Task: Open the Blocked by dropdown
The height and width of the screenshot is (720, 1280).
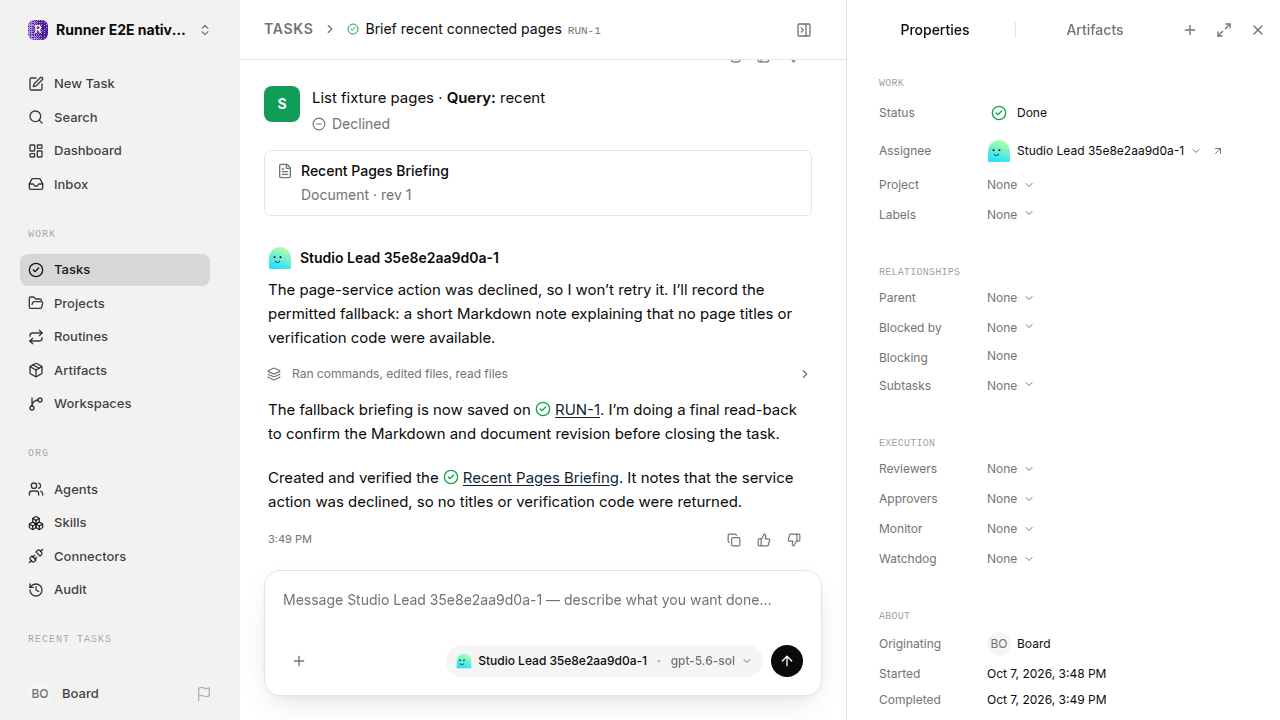Action: pyautogui.click(x=1010, y=328)
